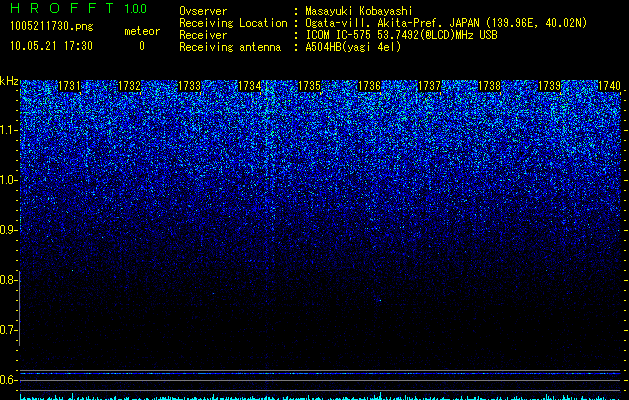Click the A504HB(yagi 4el) antenna text
The image size is (629, 400).
(353, 47)
